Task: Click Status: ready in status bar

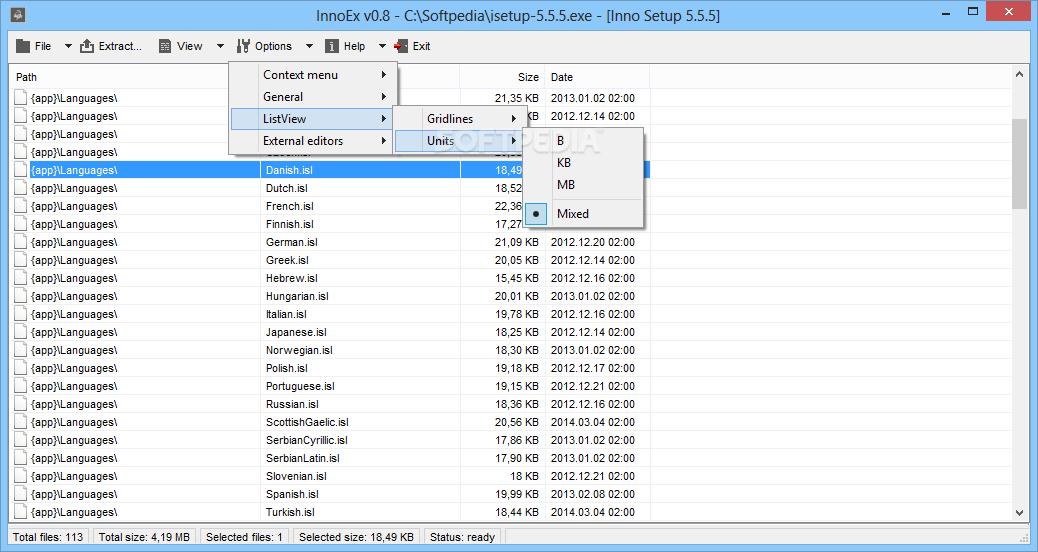Action: click(462, 537)
